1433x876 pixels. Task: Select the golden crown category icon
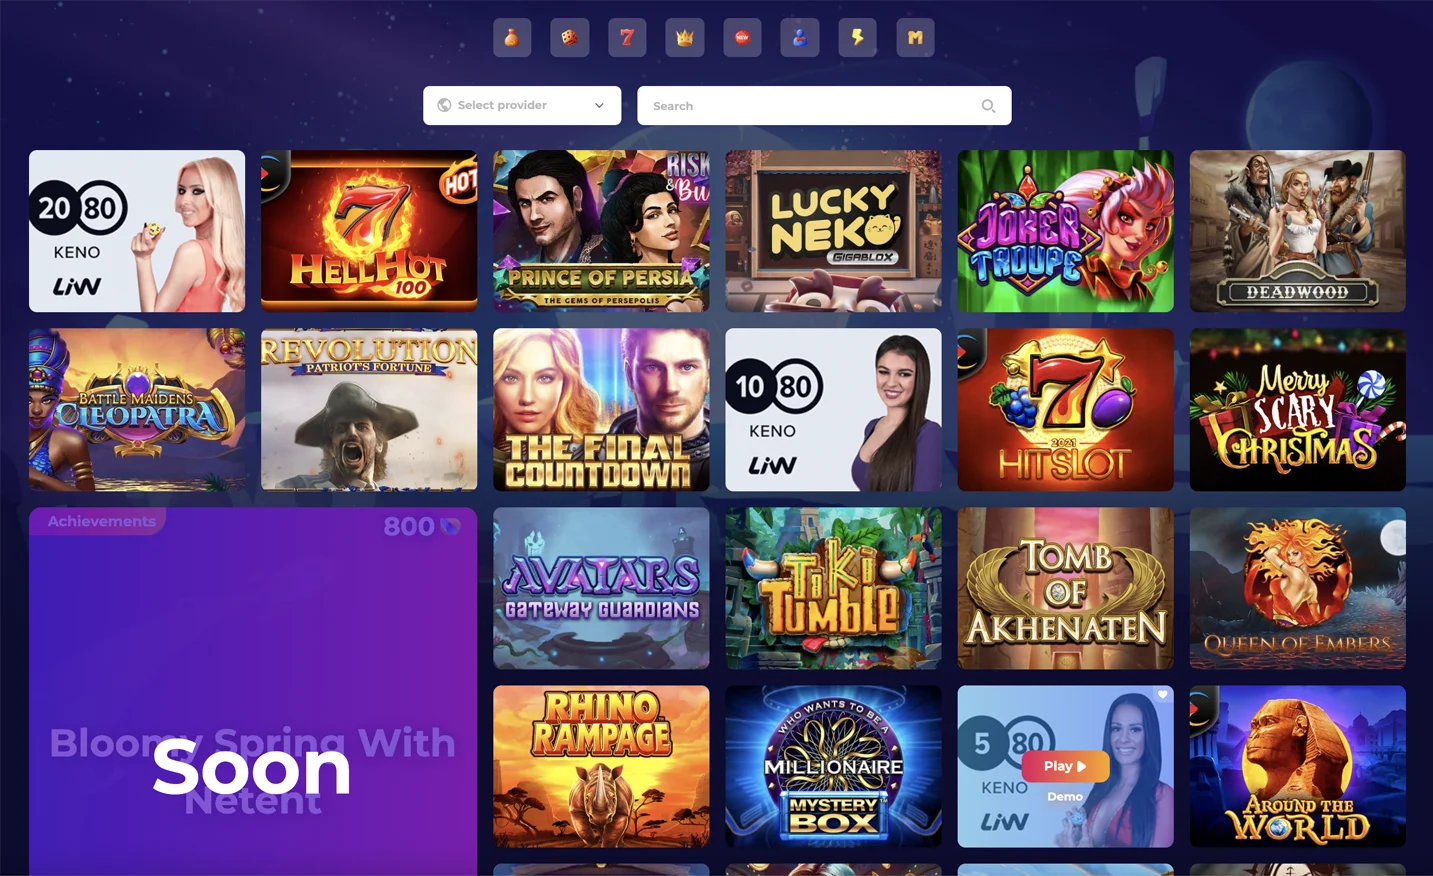(685, 38)
